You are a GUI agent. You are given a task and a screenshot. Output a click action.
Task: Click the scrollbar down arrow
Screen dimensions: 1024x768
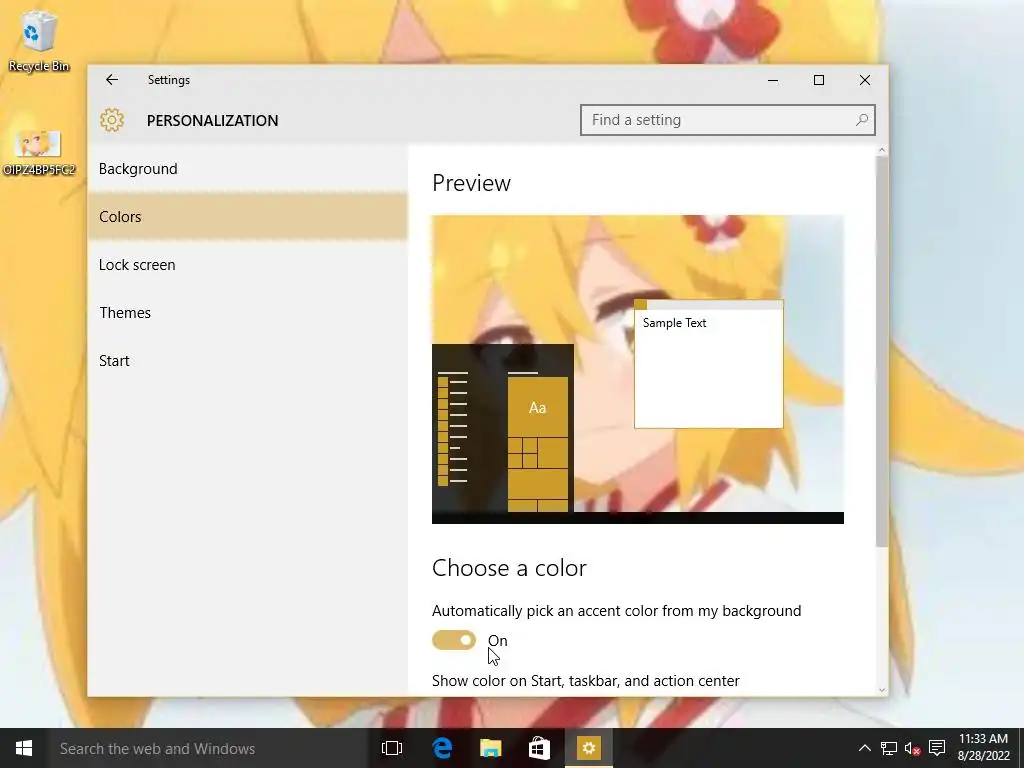[x=882, y=690]
